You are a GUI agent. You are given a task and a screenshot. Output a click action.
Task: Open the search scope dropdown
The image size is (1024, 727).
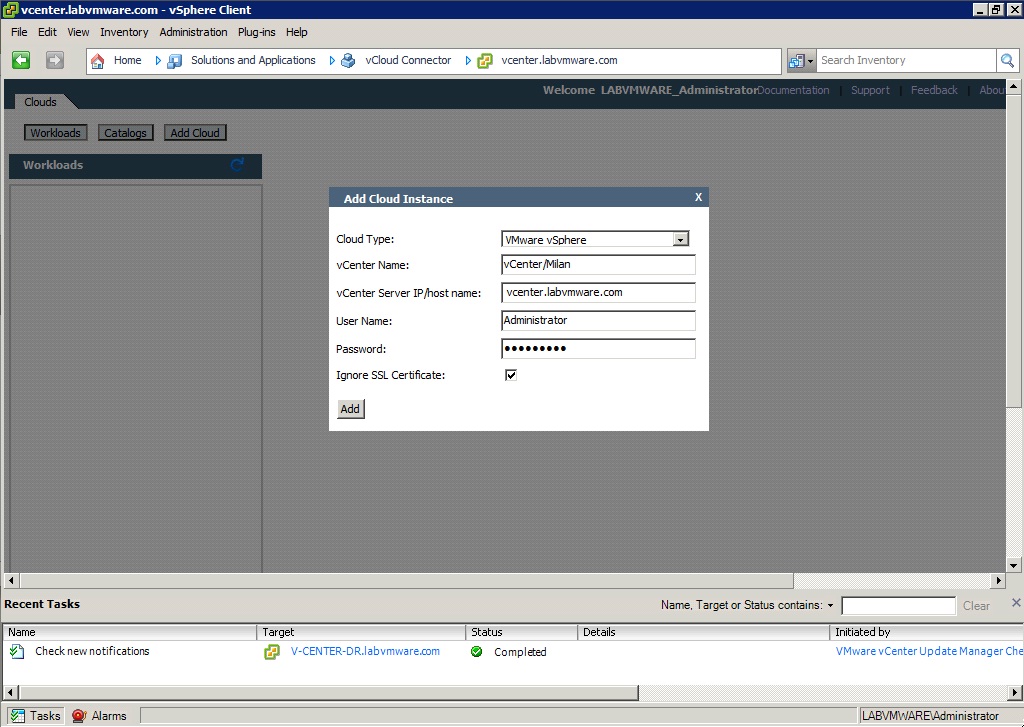810,61
